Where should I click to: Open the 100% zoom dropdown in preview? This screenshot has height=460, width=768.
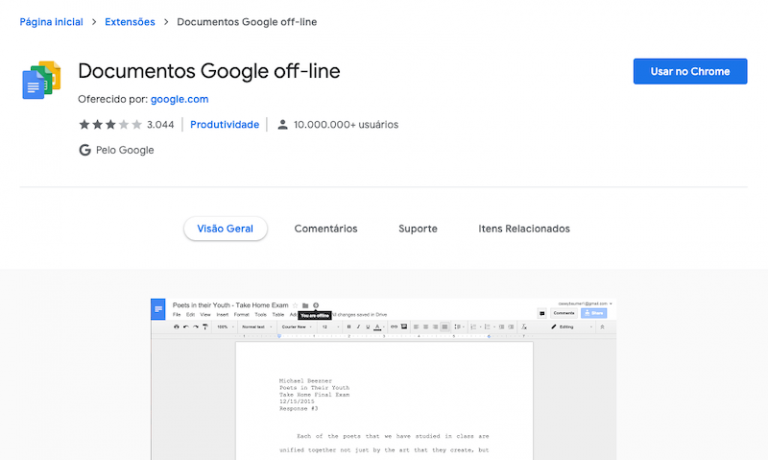click(225, 327)
